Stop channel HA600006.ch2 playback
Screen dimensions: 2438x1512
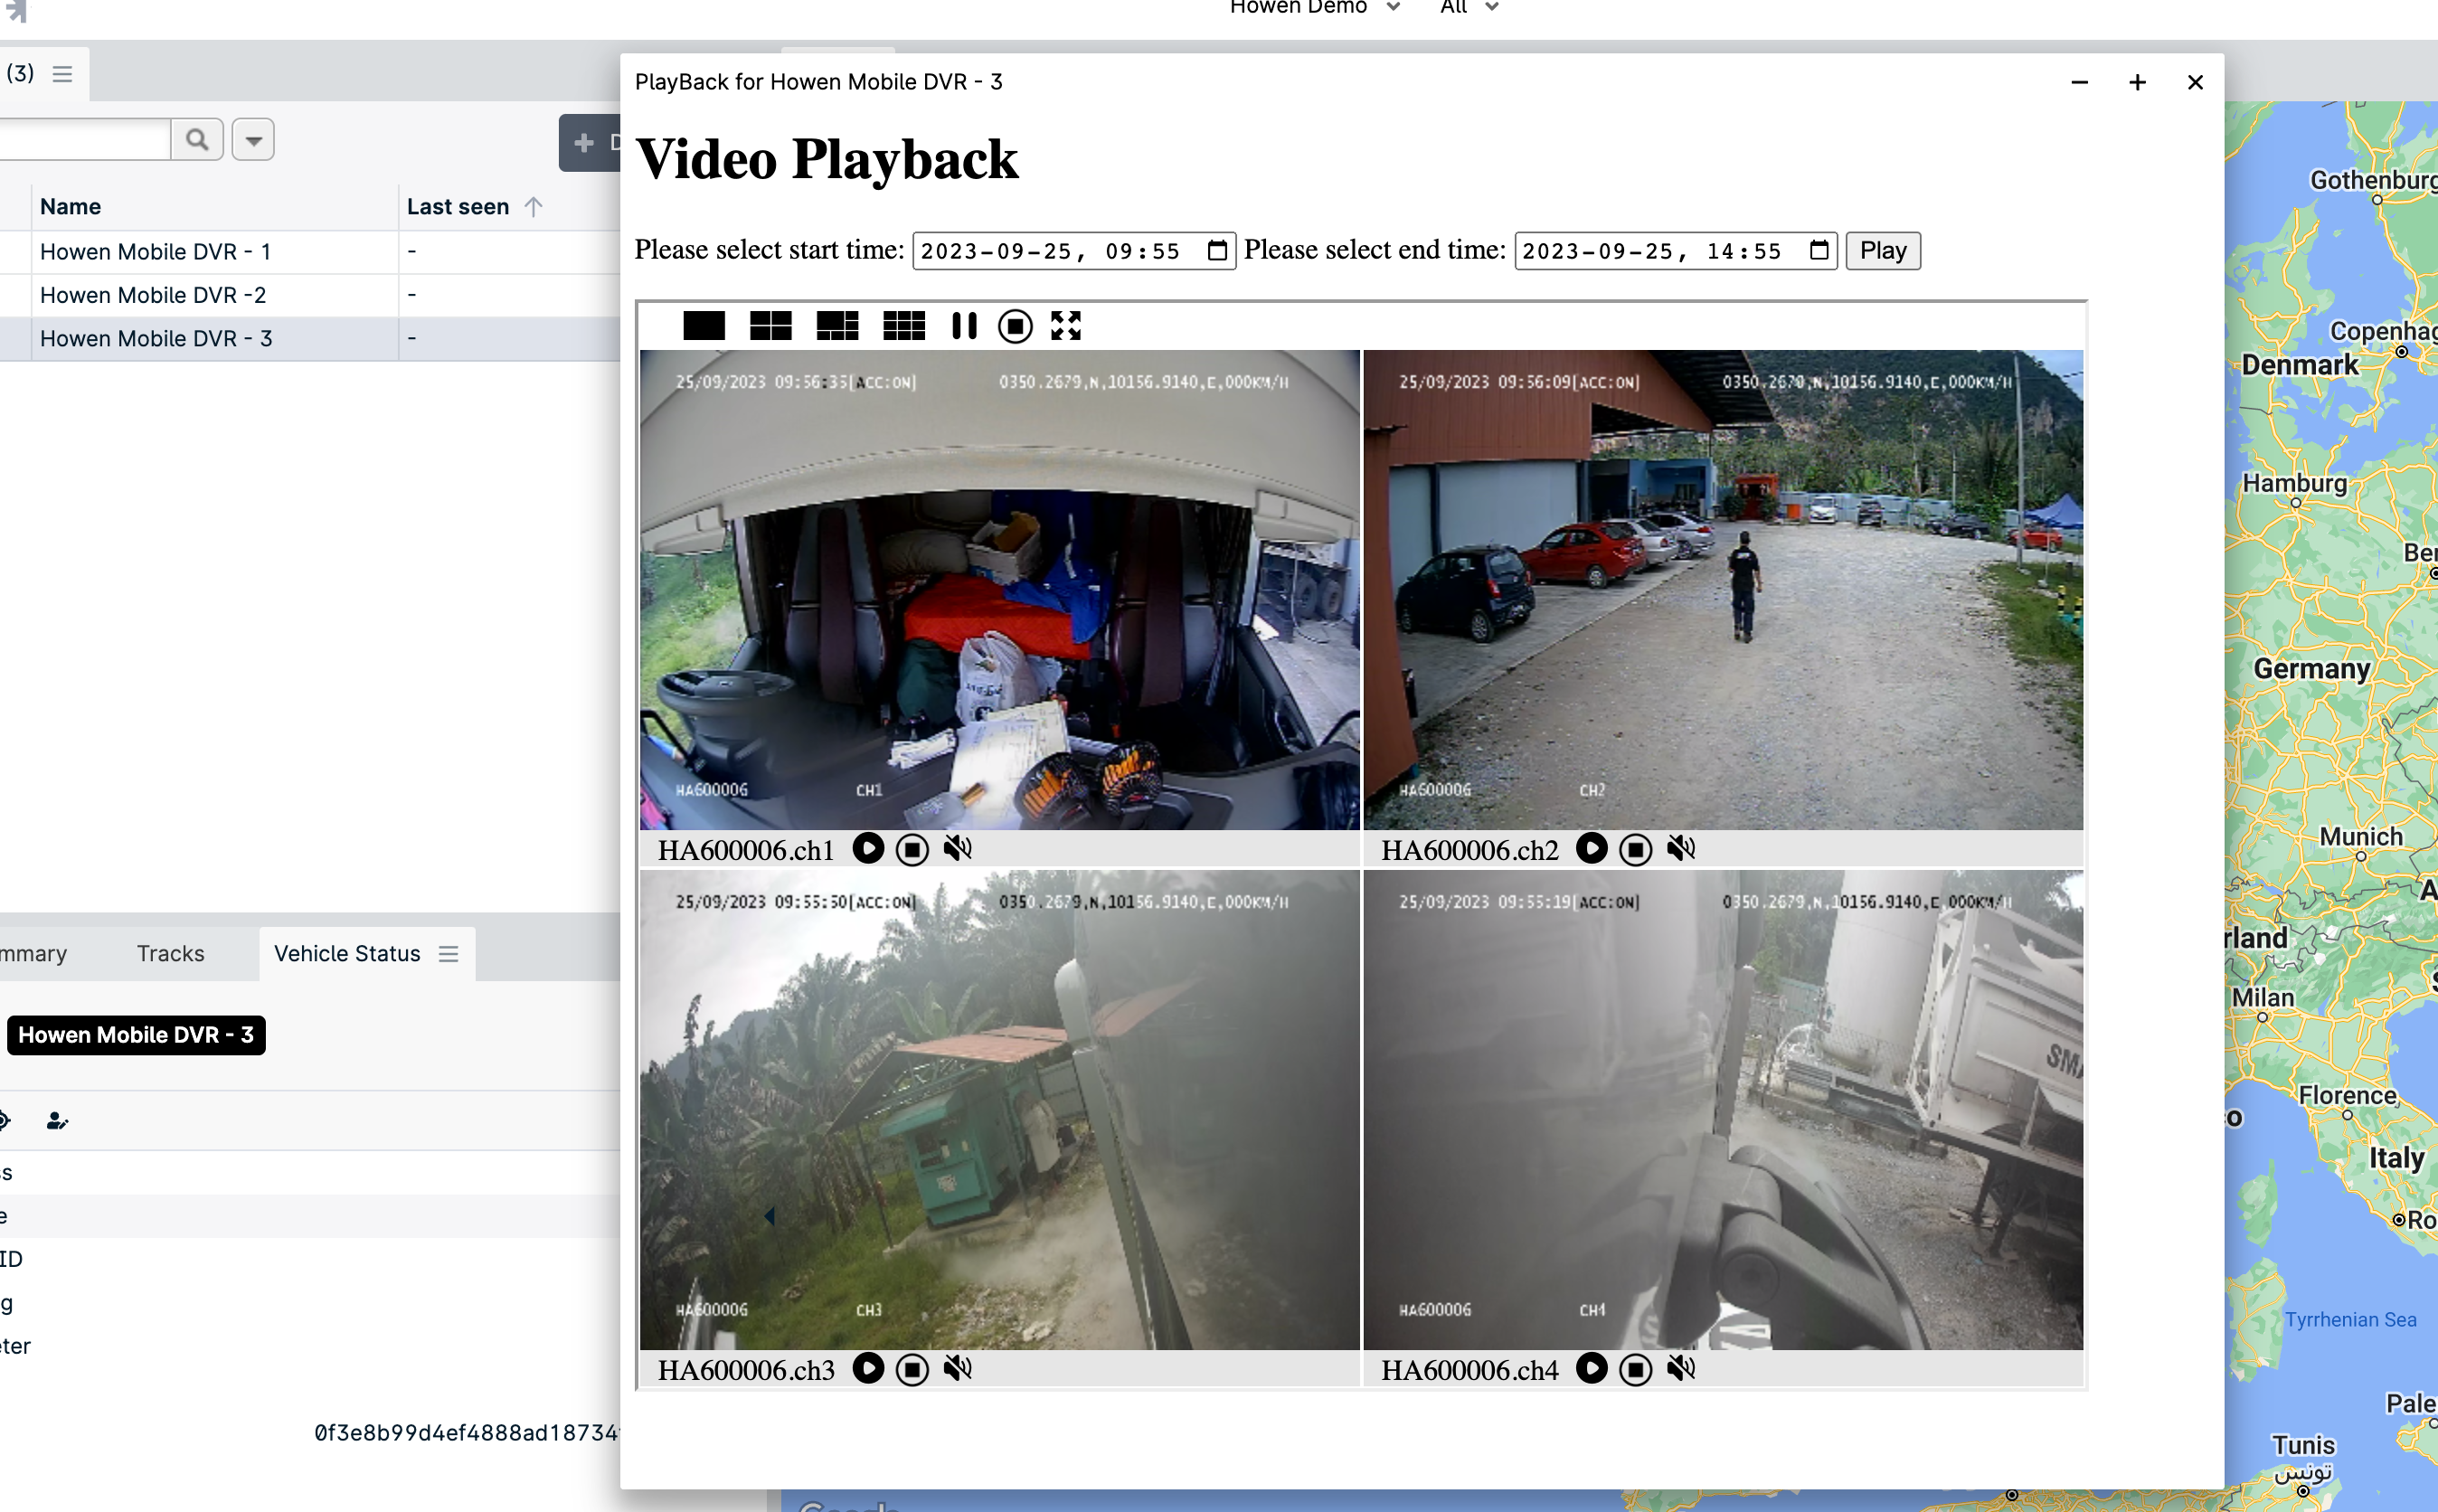[1635, 849]
